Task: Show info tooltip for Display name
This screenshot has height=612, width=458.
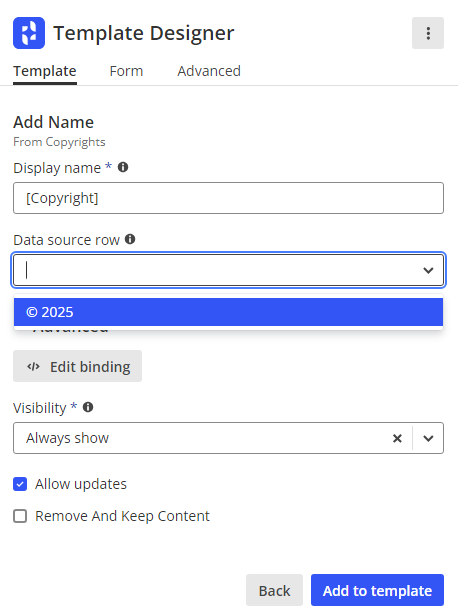Action: tap(123, 167)
